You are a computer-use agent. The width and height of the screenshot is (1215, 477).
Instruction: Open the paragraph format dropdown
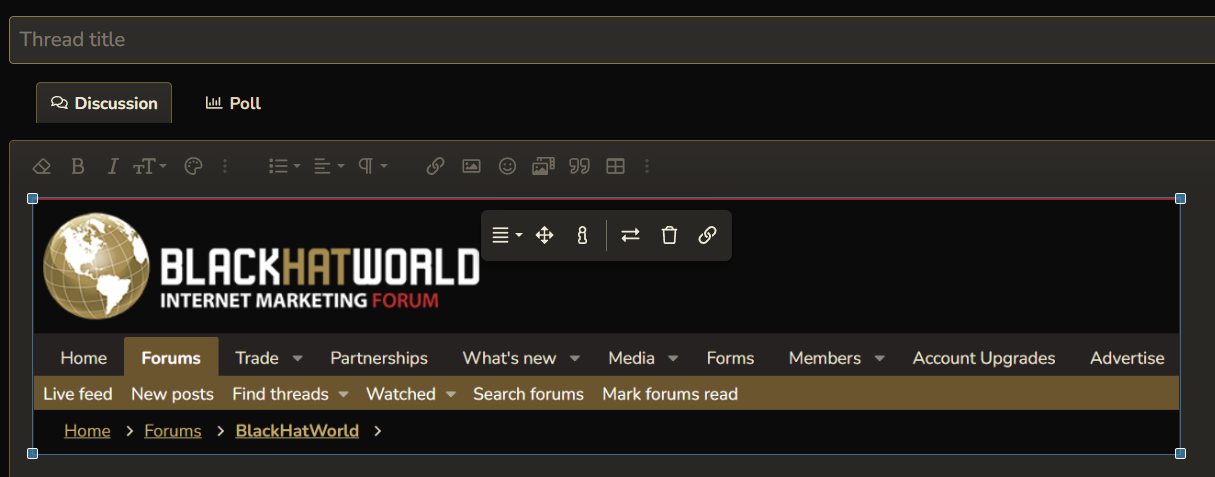click(372, 166)
